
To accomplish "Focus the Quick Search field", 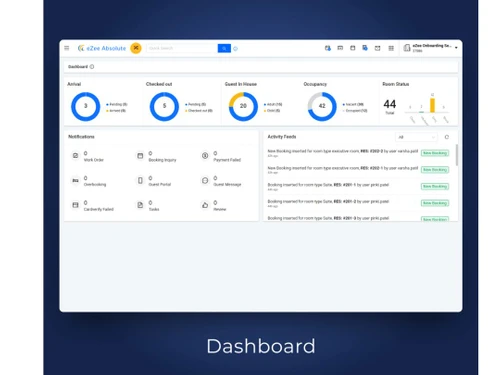I will 182,48.
